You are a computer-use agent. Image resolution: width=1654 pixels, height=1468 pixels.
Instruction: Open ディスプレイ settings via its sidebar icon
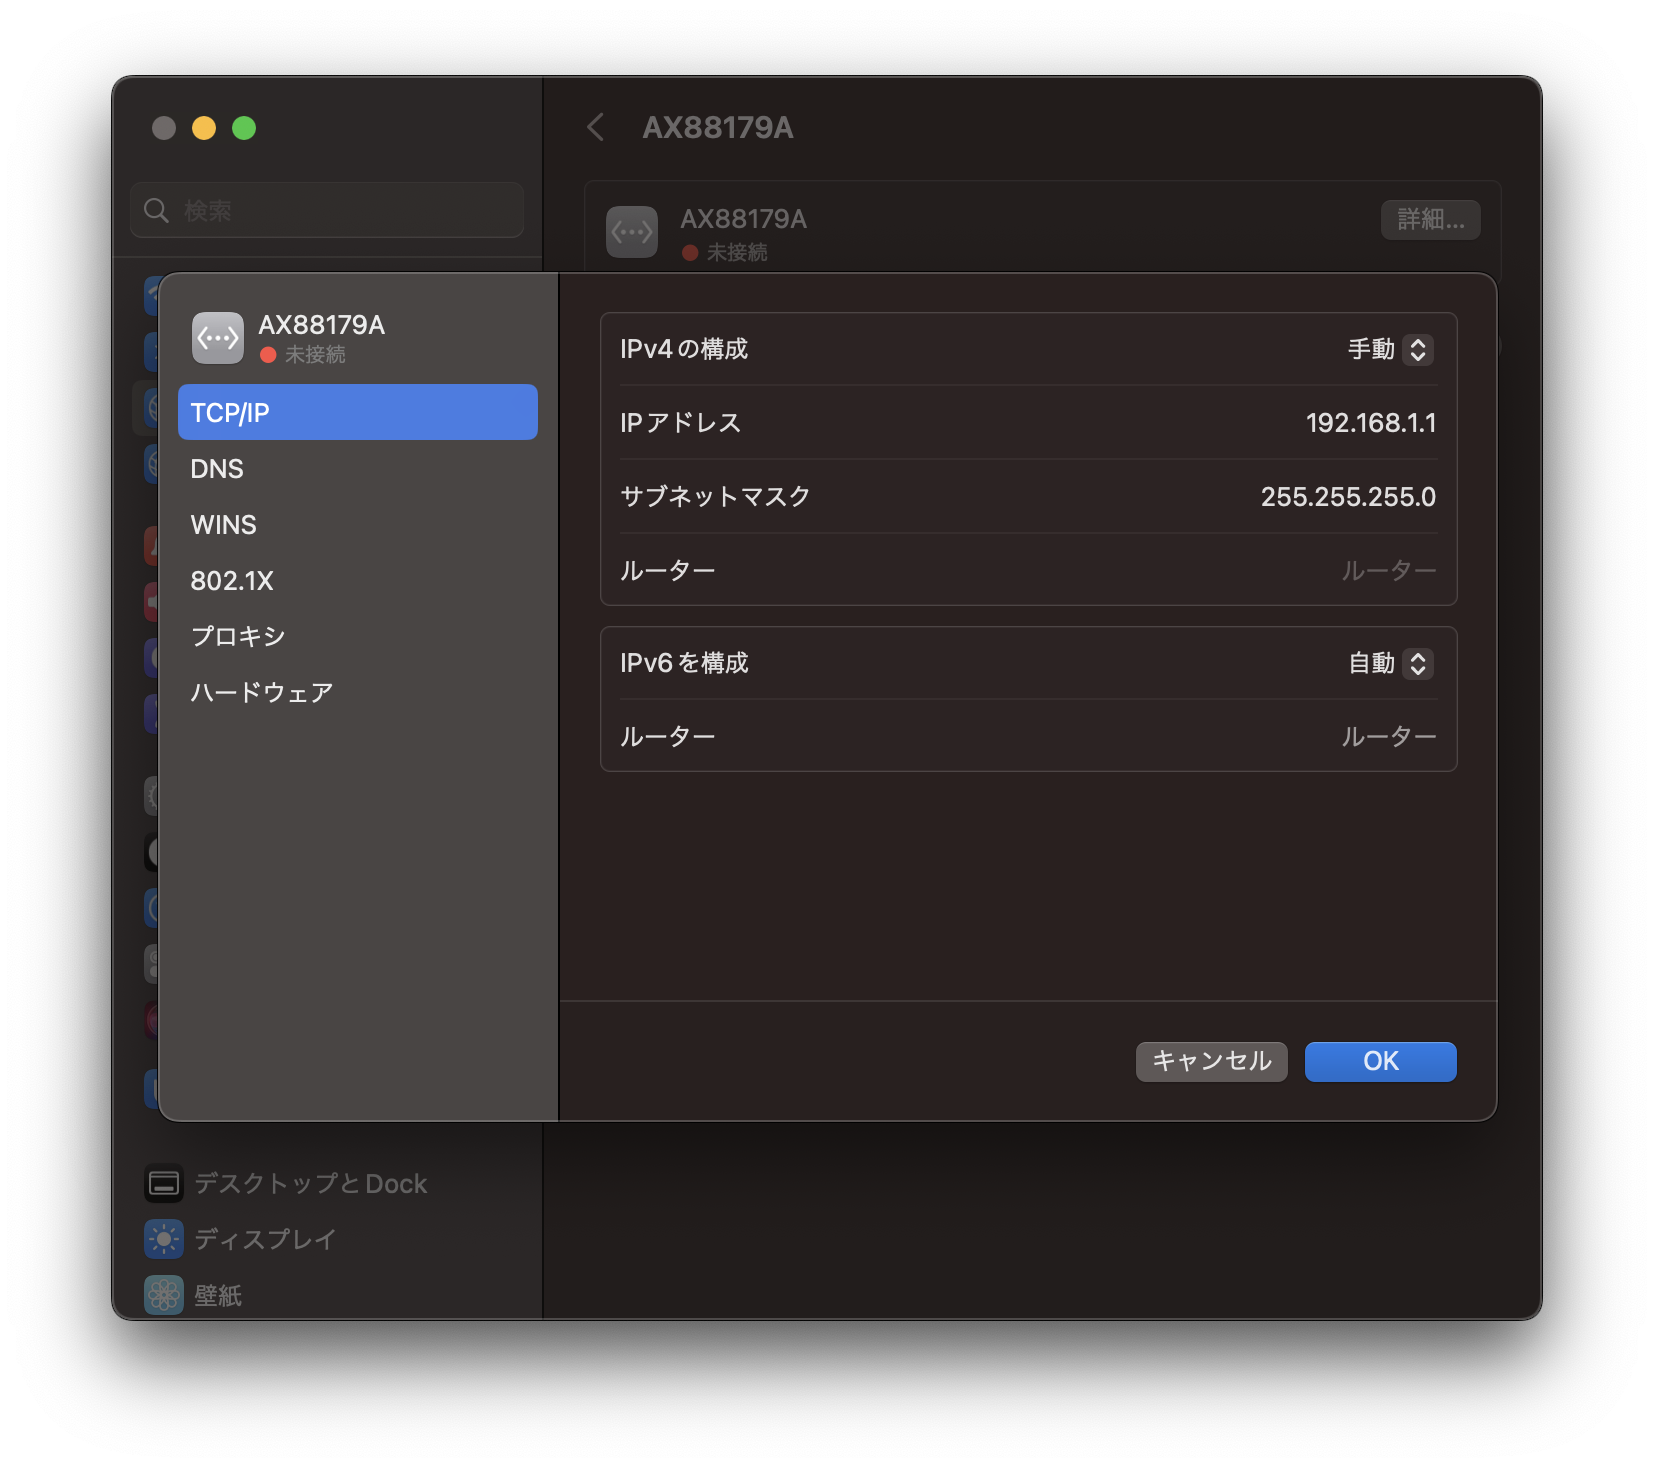point(164,1239)
